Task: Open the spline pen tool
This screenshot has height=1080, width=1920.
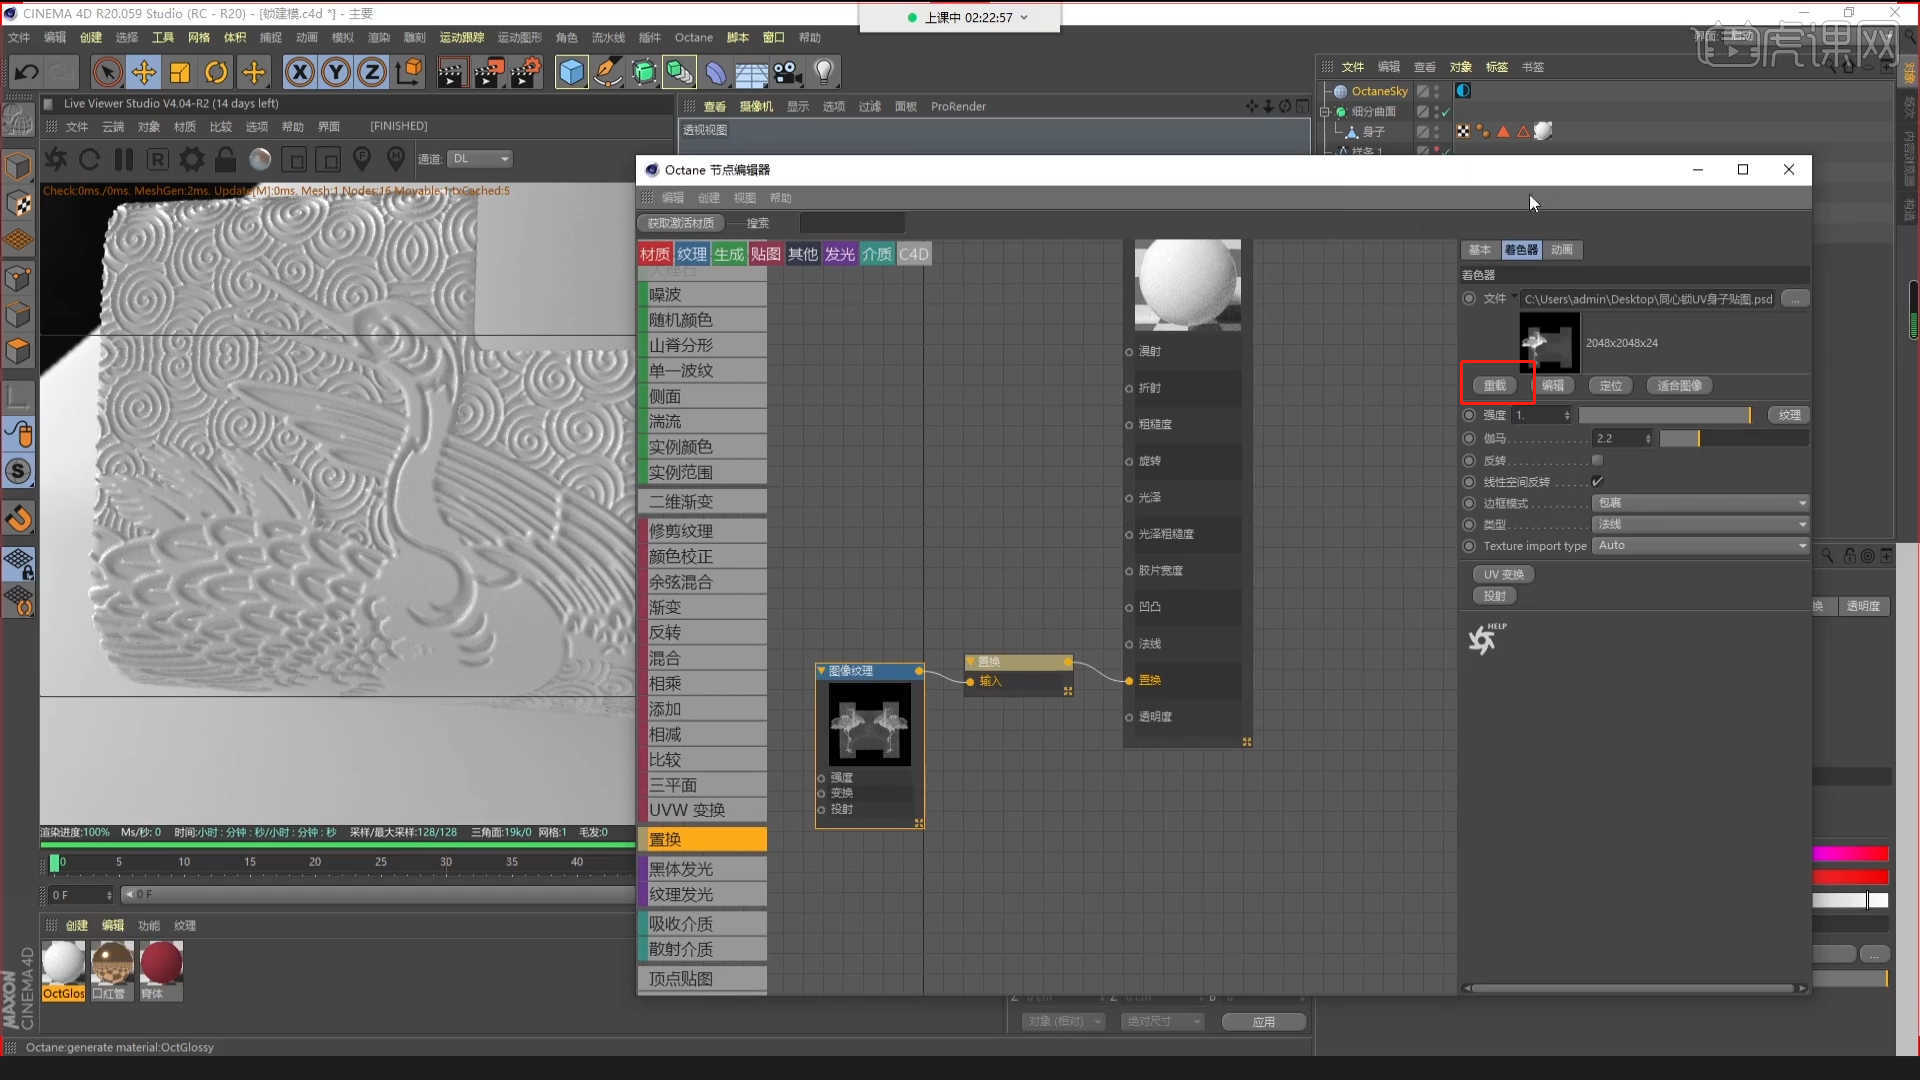Action: click(607, 72)
